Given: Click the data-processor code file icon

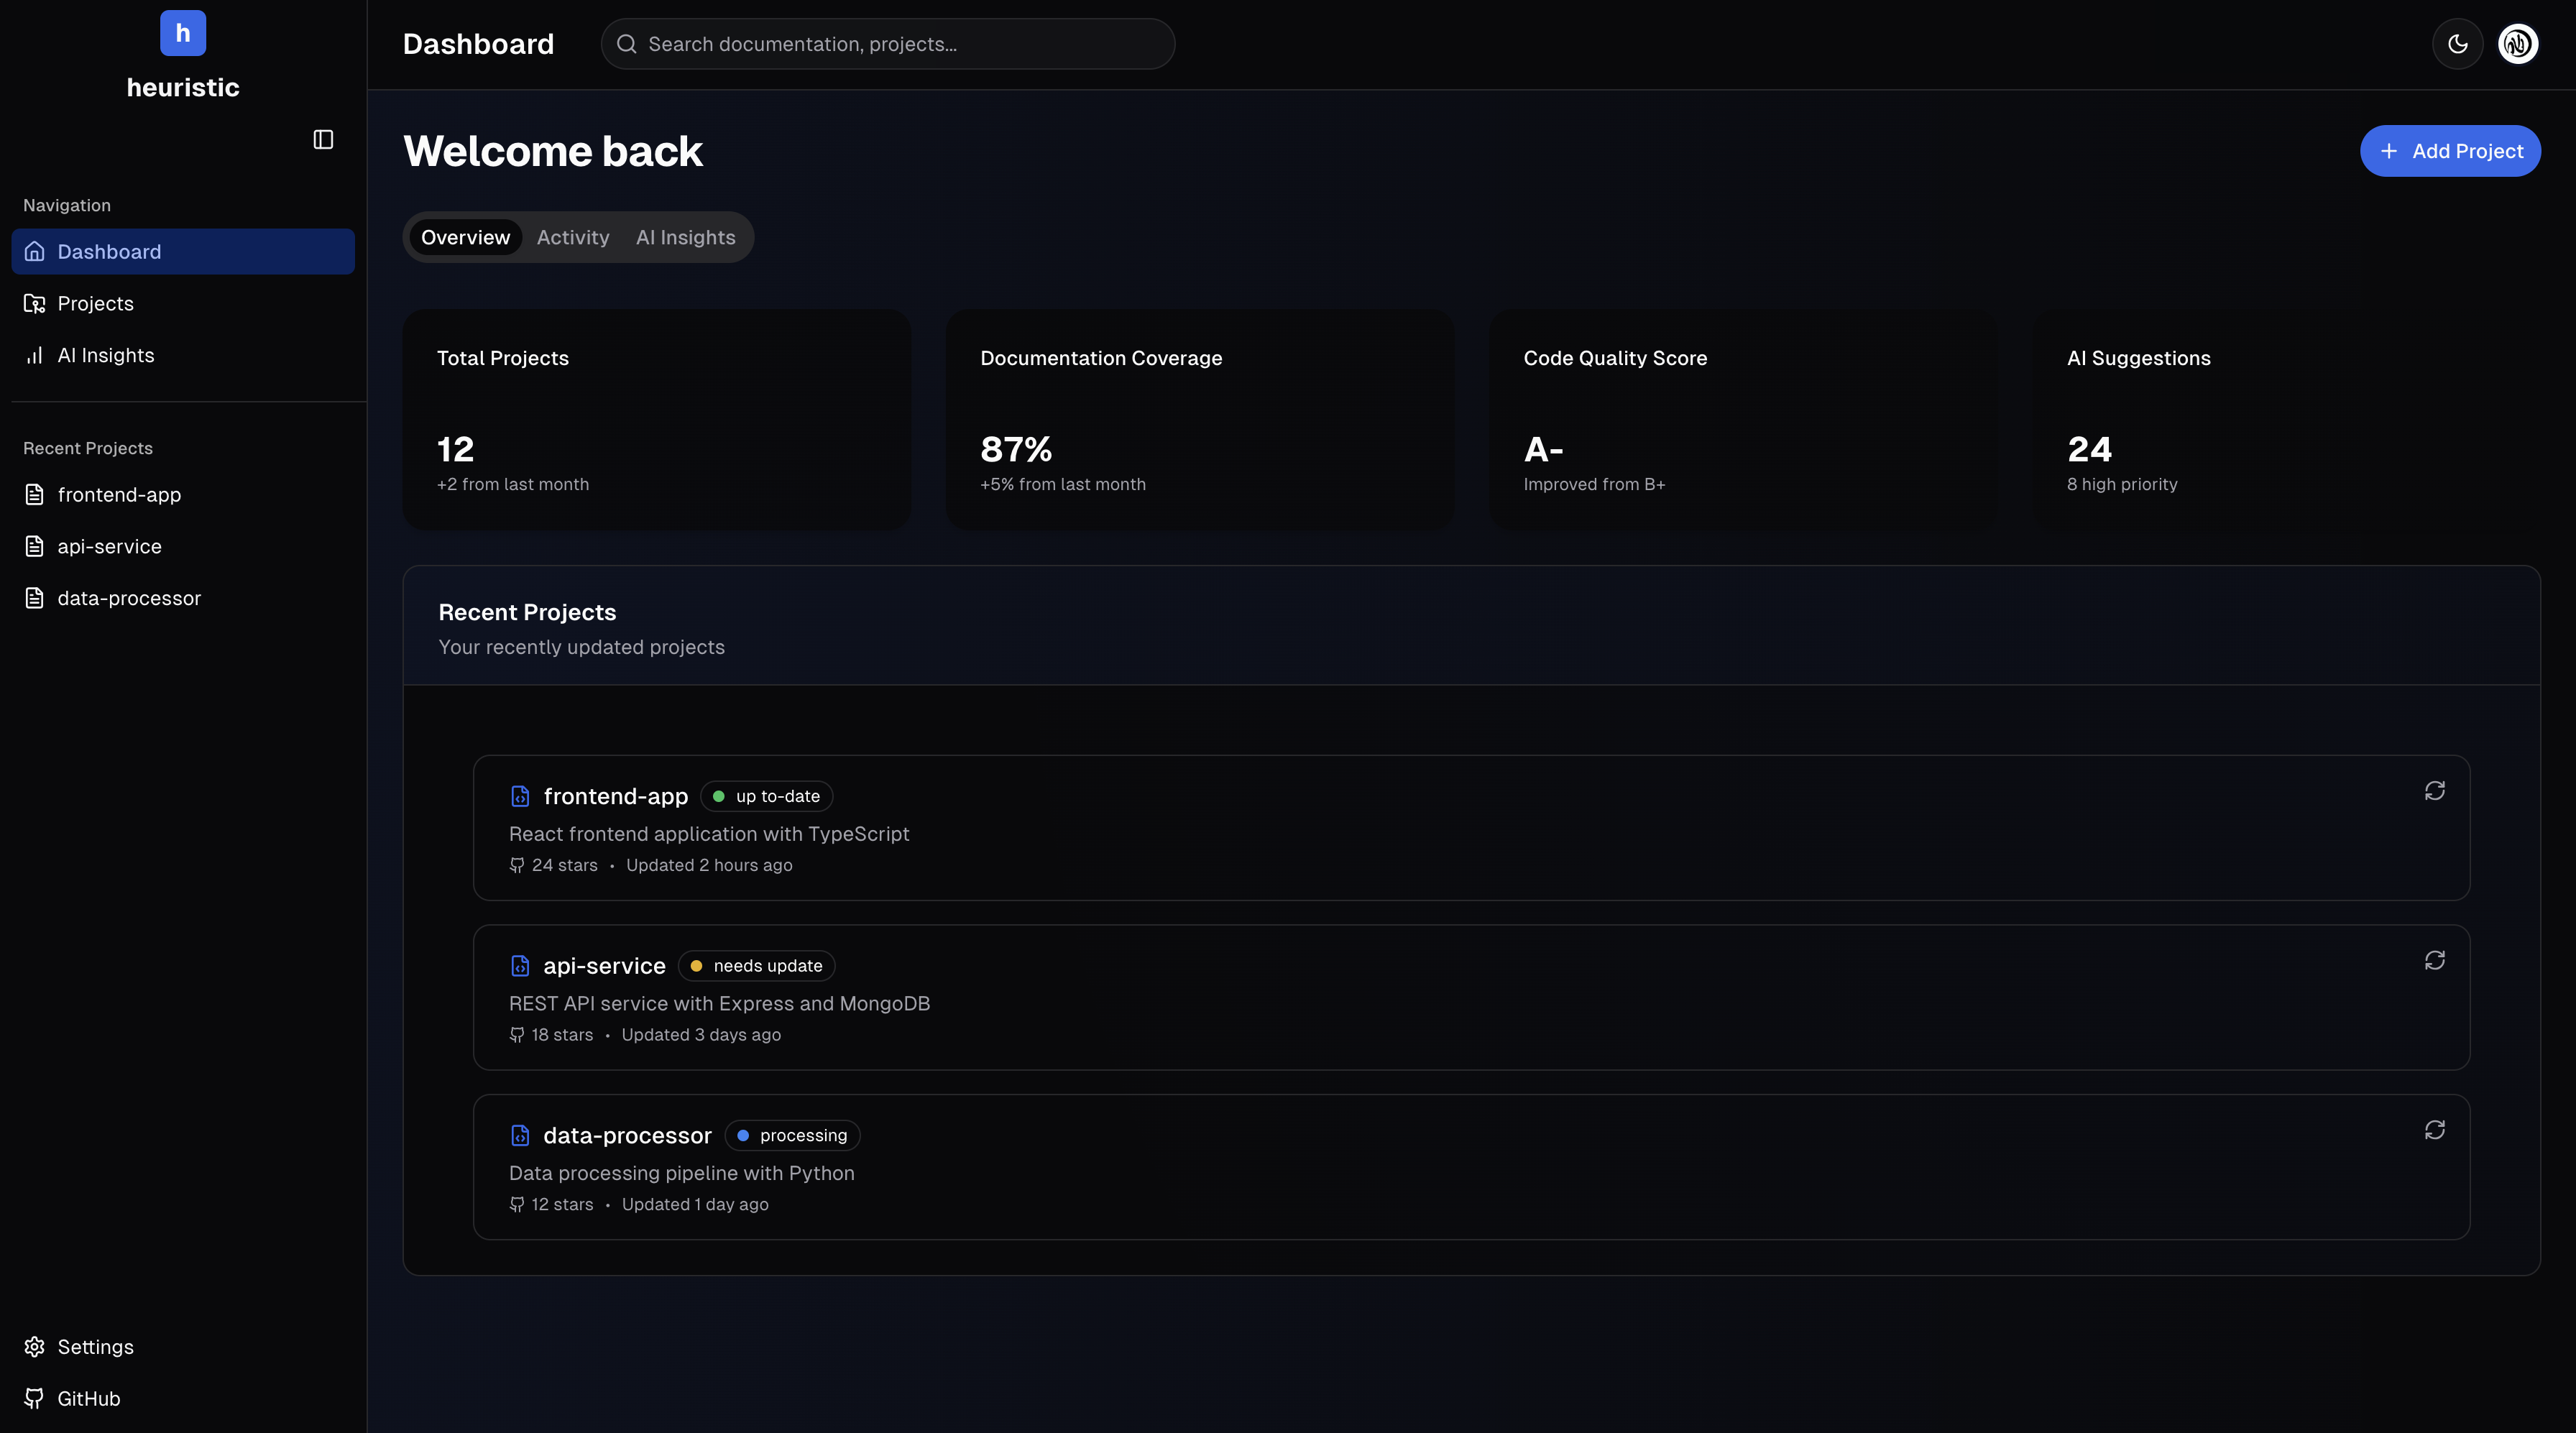Looking at the screenshot, I should click(520, 1135).
